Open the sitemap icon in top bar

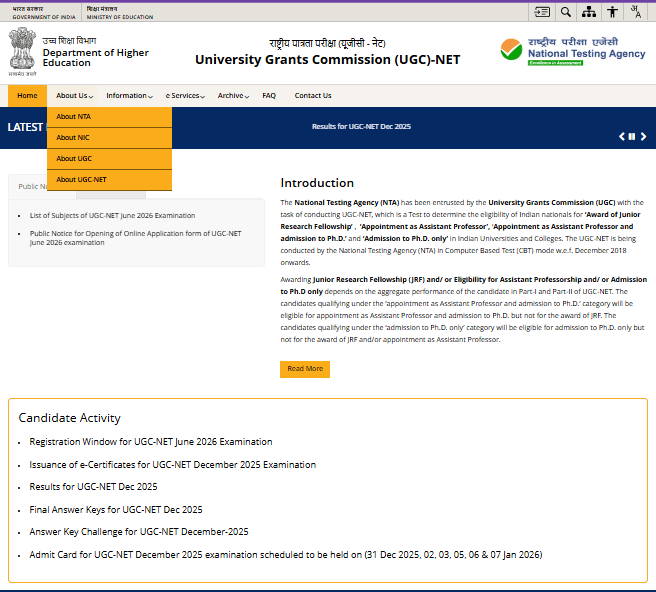[x=589, y=12]
